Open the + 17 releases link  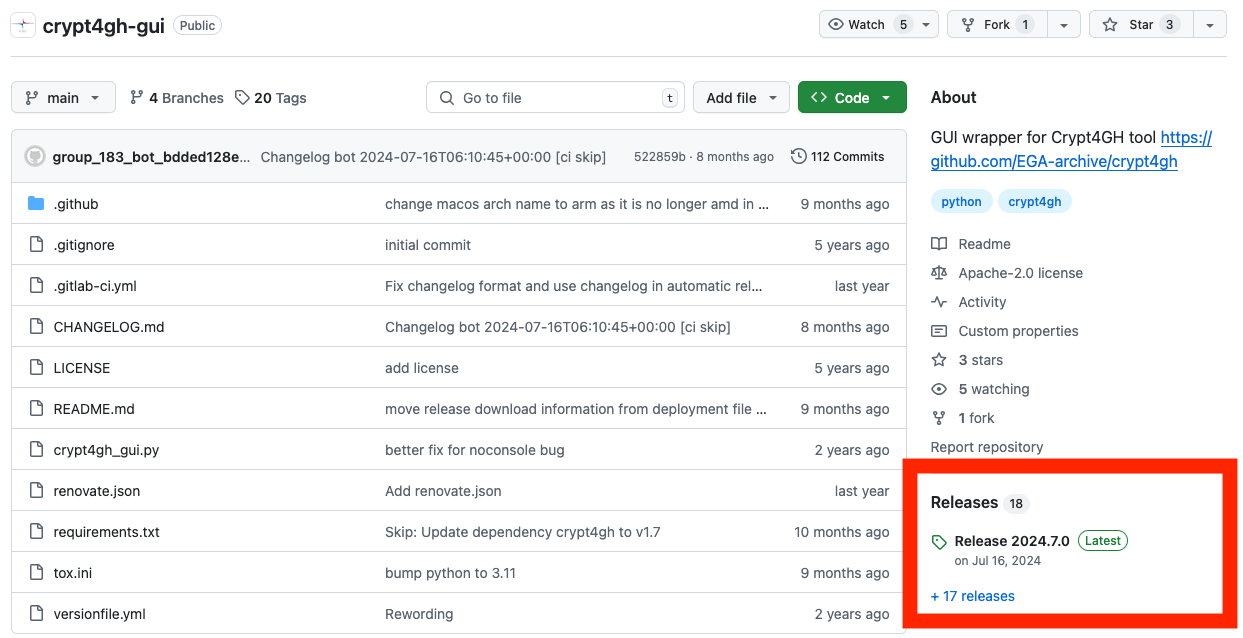coord(972,596)
